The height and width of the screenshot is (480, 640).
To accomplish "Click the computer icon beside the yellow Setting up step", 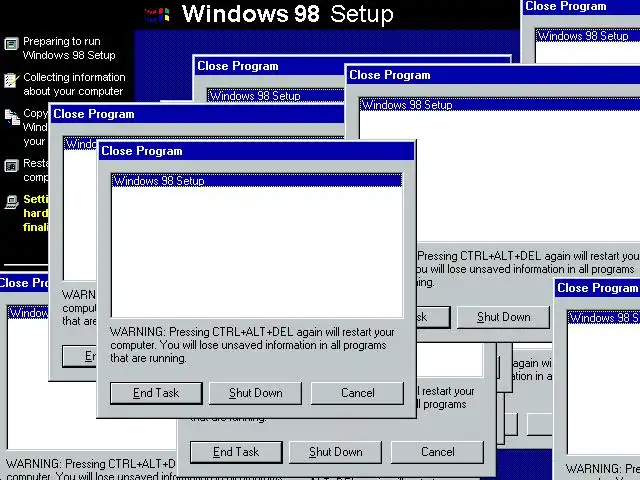I will click(11, 202).
